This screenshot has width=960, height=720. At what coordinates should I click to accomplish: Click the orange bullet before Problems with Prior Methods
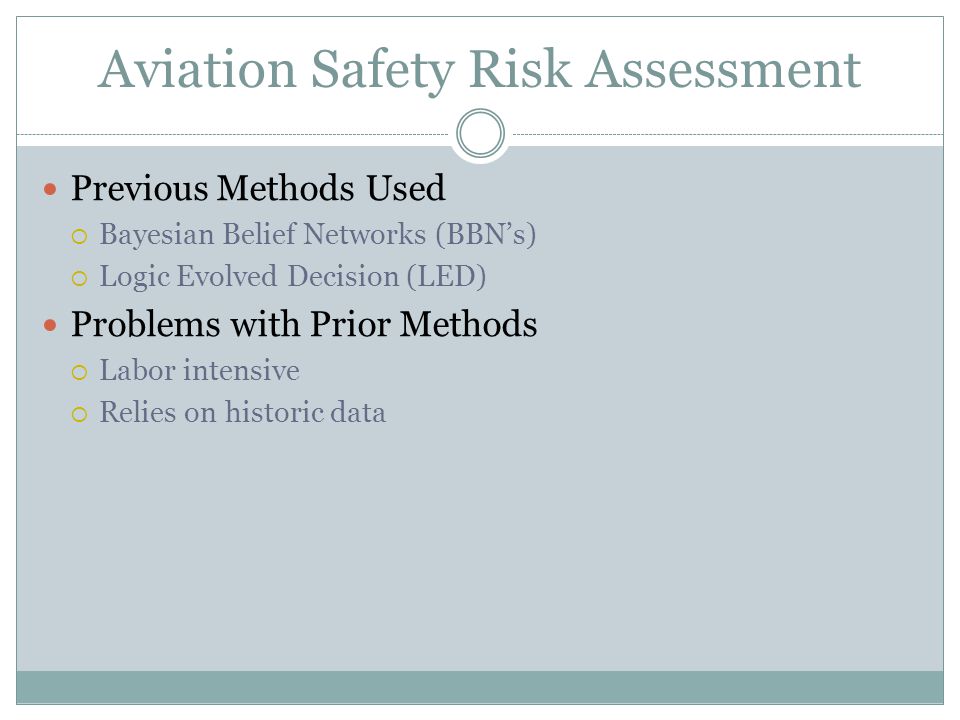[50, 325]
